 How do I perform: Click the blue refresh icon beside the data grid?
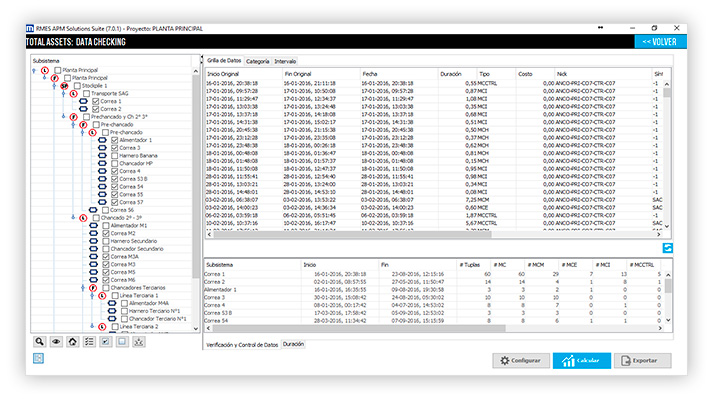pyautogui.click(x=668, y=248)
